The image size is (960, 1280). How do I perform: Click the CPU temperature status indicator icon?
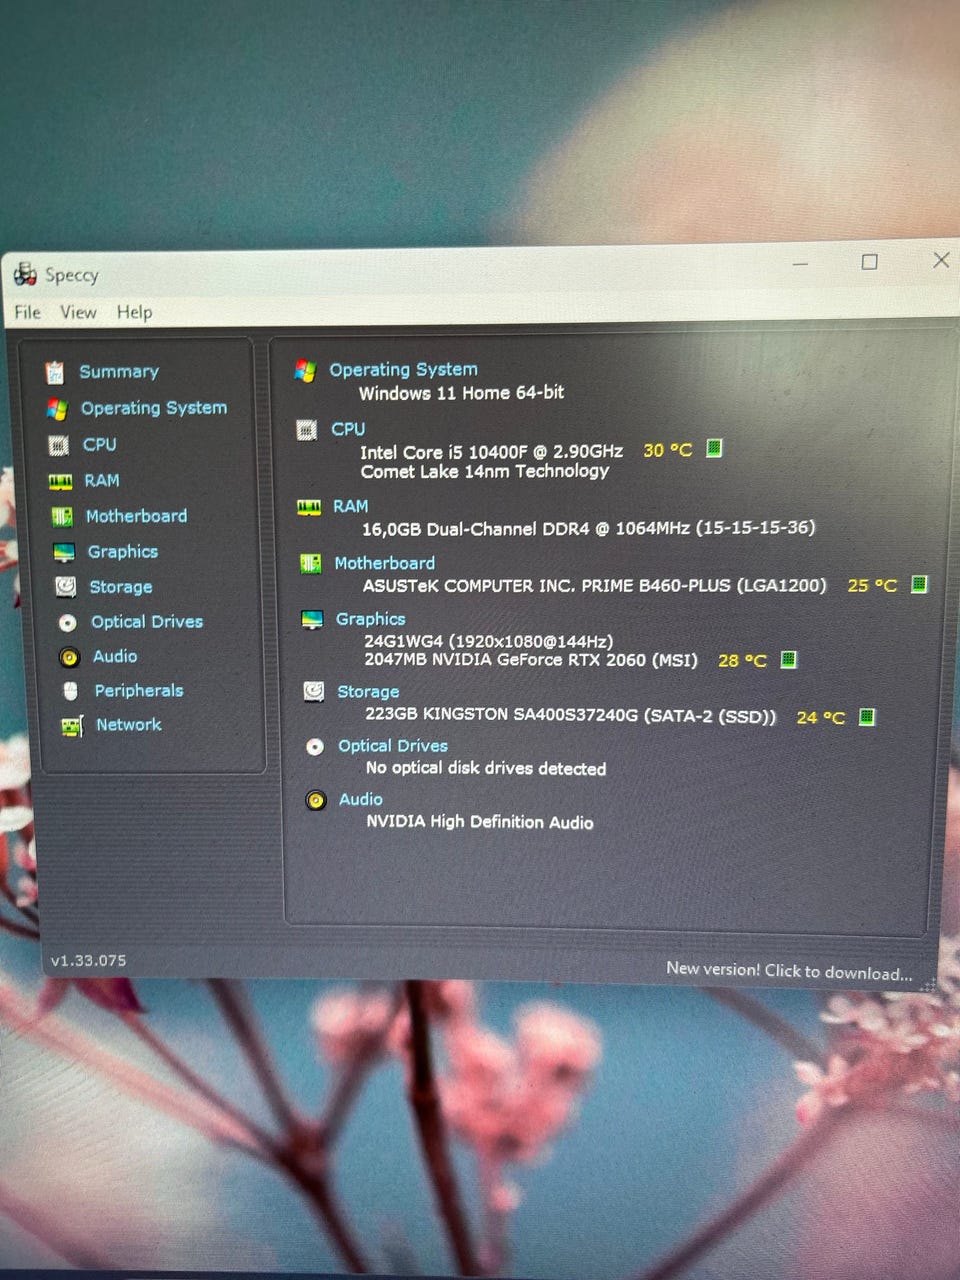coord(714,448)
